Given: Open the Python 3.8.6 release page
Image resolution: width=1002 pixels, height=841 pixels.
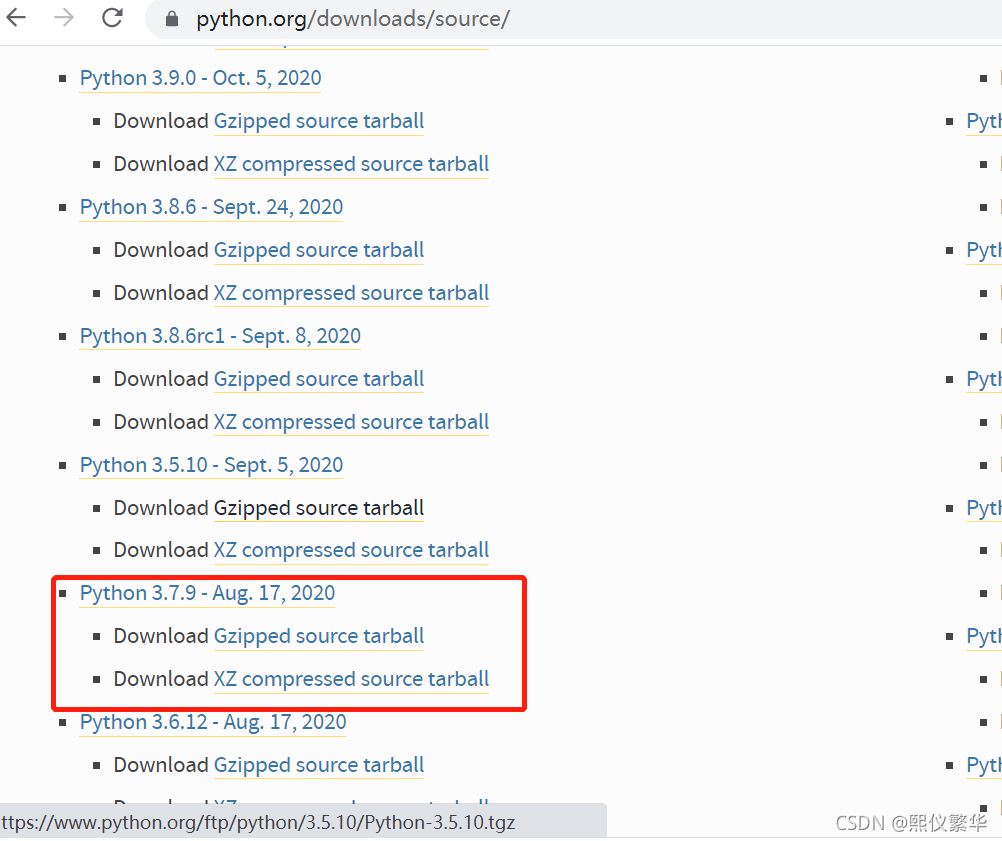Looking at the screenshot, I should (x=210, y=207).
